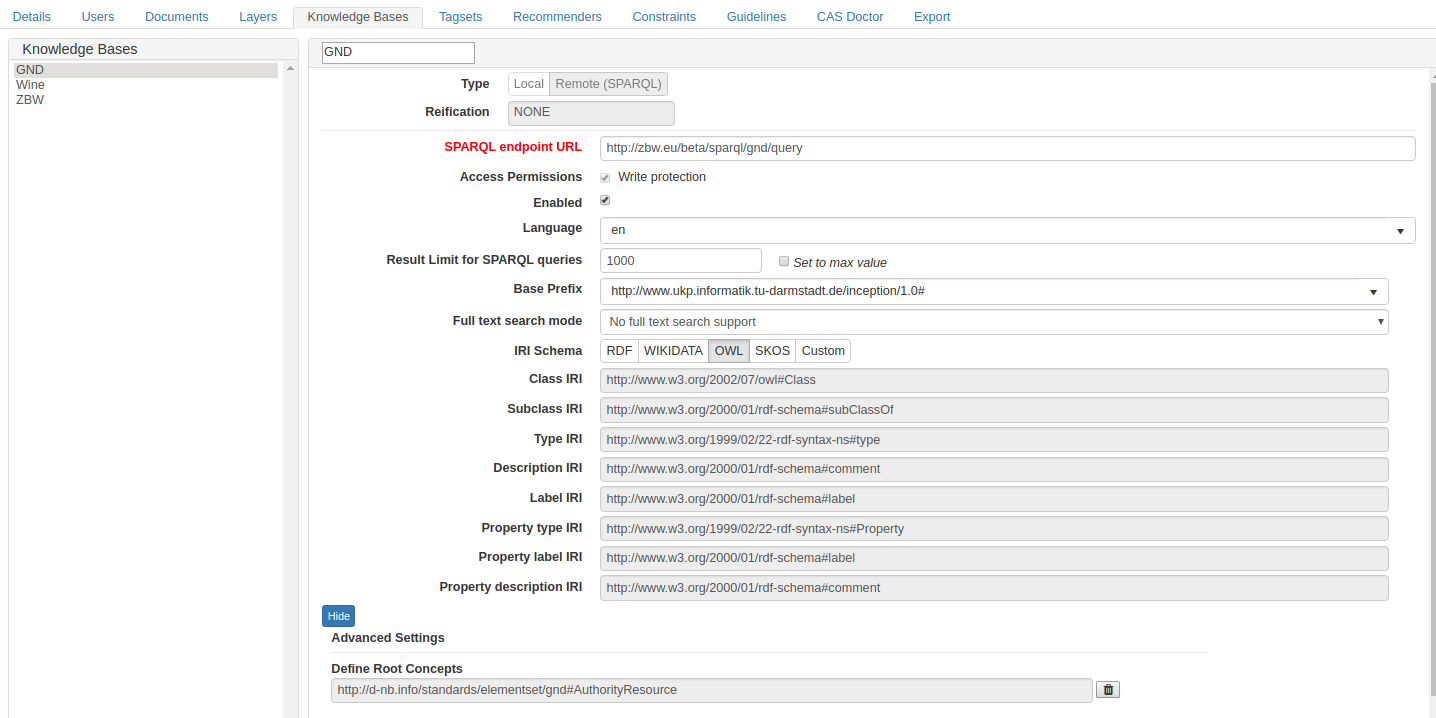This screenshot has height=718, width=1436.
Task: Switch knowledge base type to Local
Action: coord(528,83)
